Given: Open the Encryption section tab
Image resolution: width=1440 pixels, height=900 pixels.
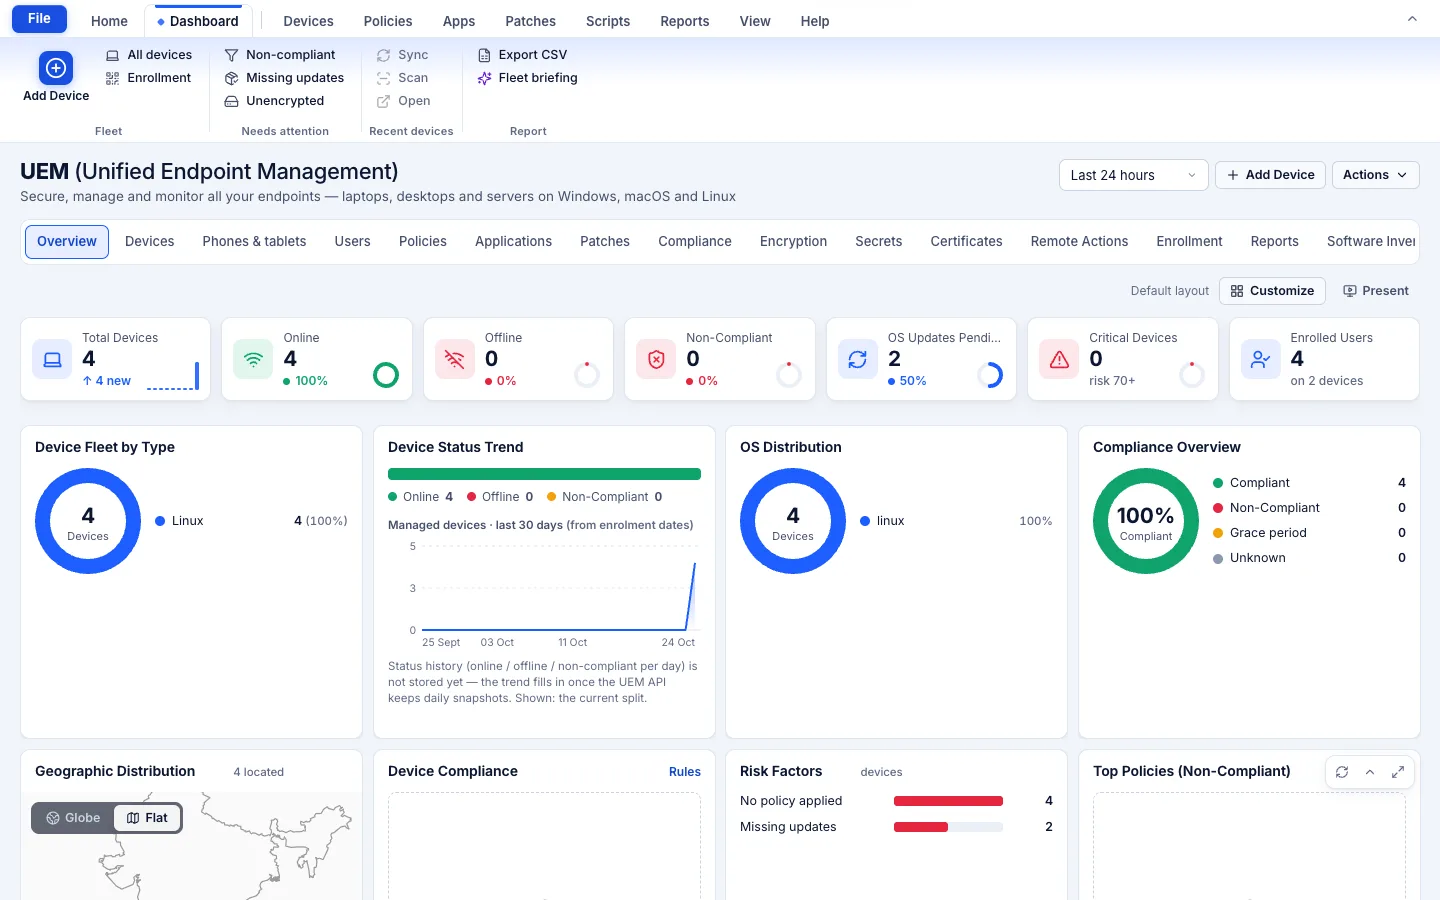Looking at the screenshot, I should pyautogui.click(x=793, y=242).
